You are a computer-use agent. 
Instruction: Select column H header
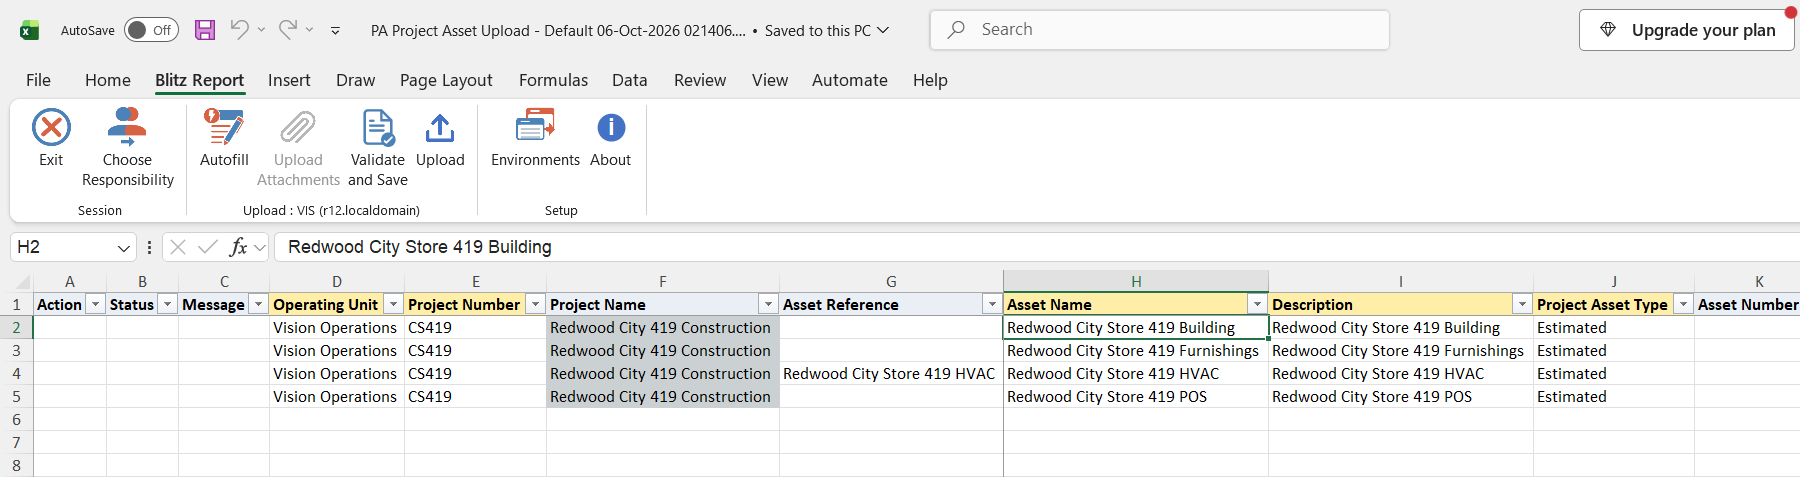click(x=1136, y=281)
